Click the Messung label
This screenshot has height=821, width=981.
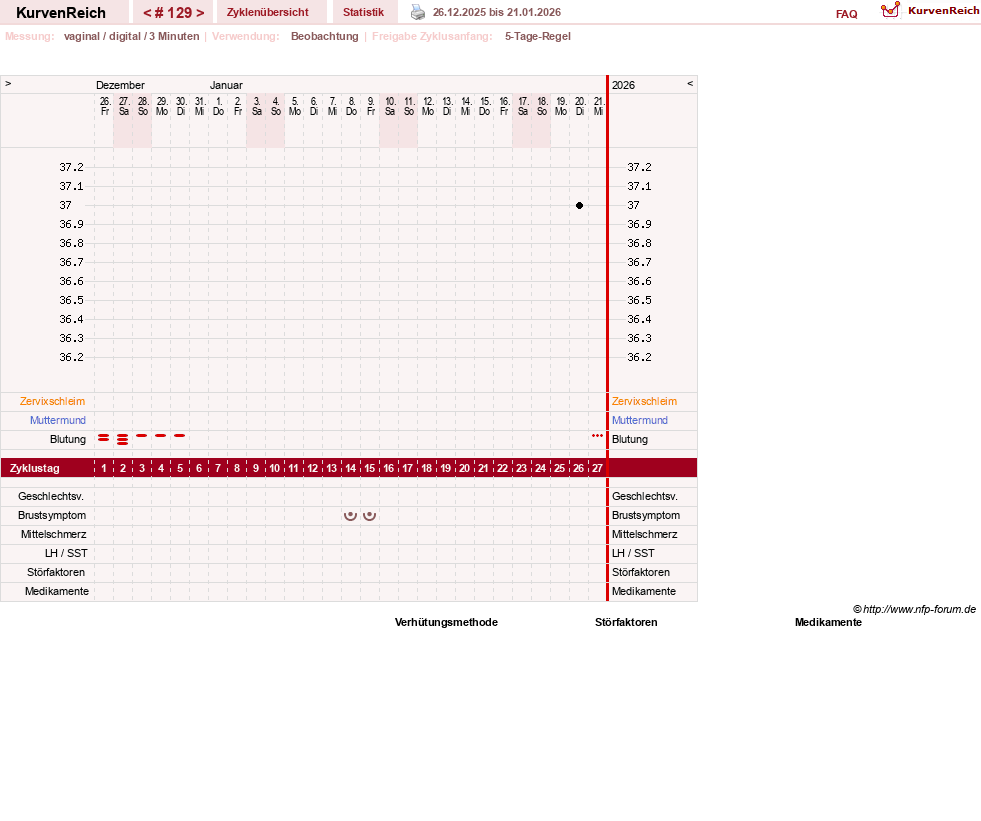click(x=30, y=36)
